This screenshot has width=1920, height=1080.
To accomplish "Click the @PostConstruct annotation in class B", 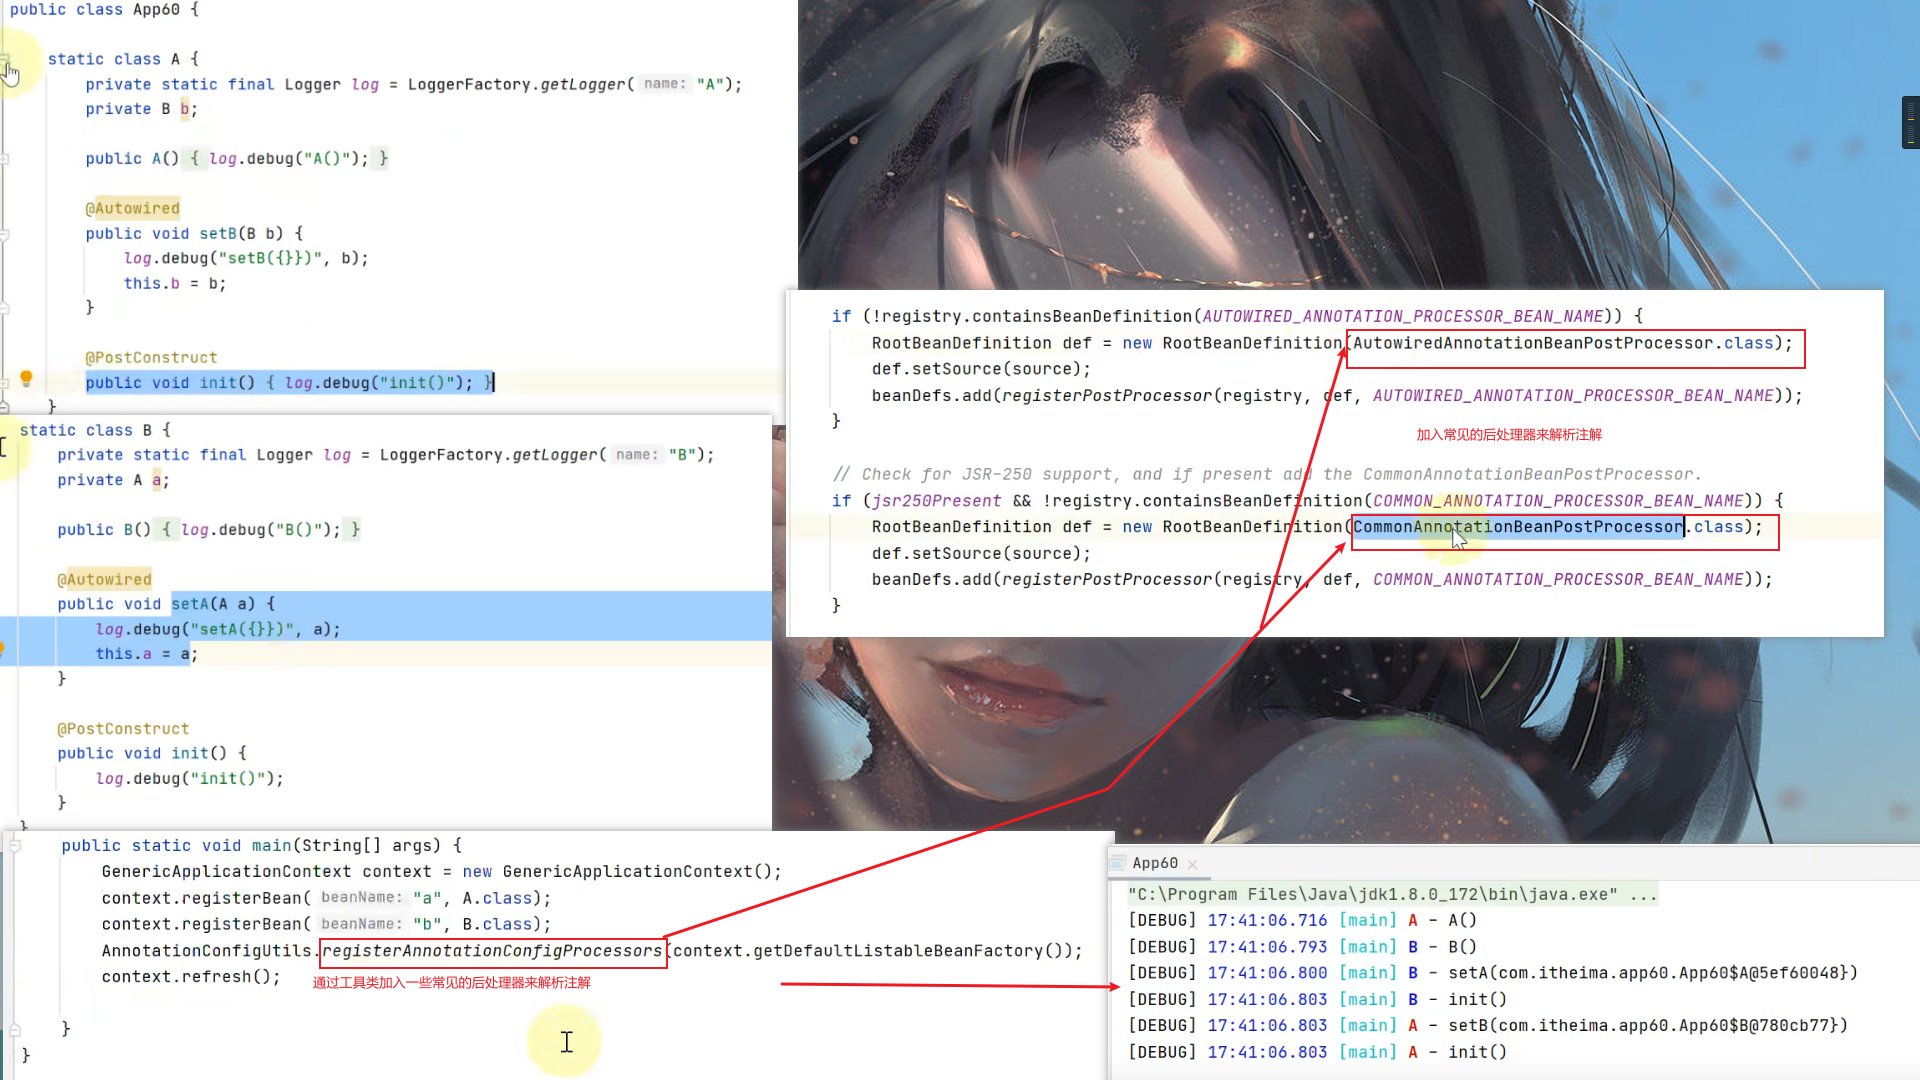I will pos(122,729).
